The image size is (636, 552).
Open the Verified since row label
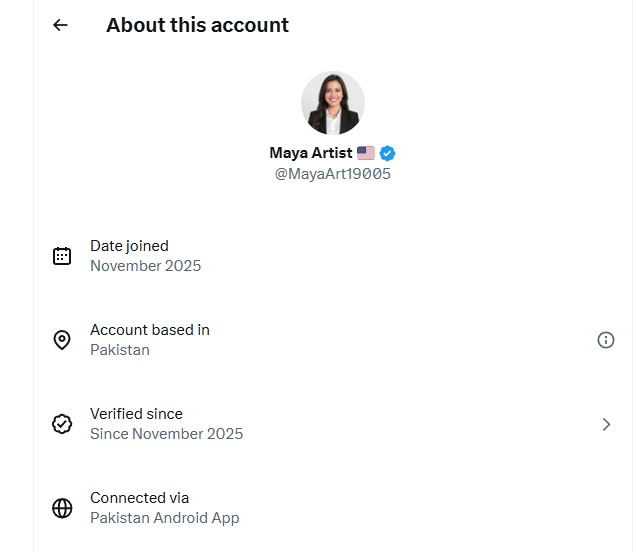point(136,414)
